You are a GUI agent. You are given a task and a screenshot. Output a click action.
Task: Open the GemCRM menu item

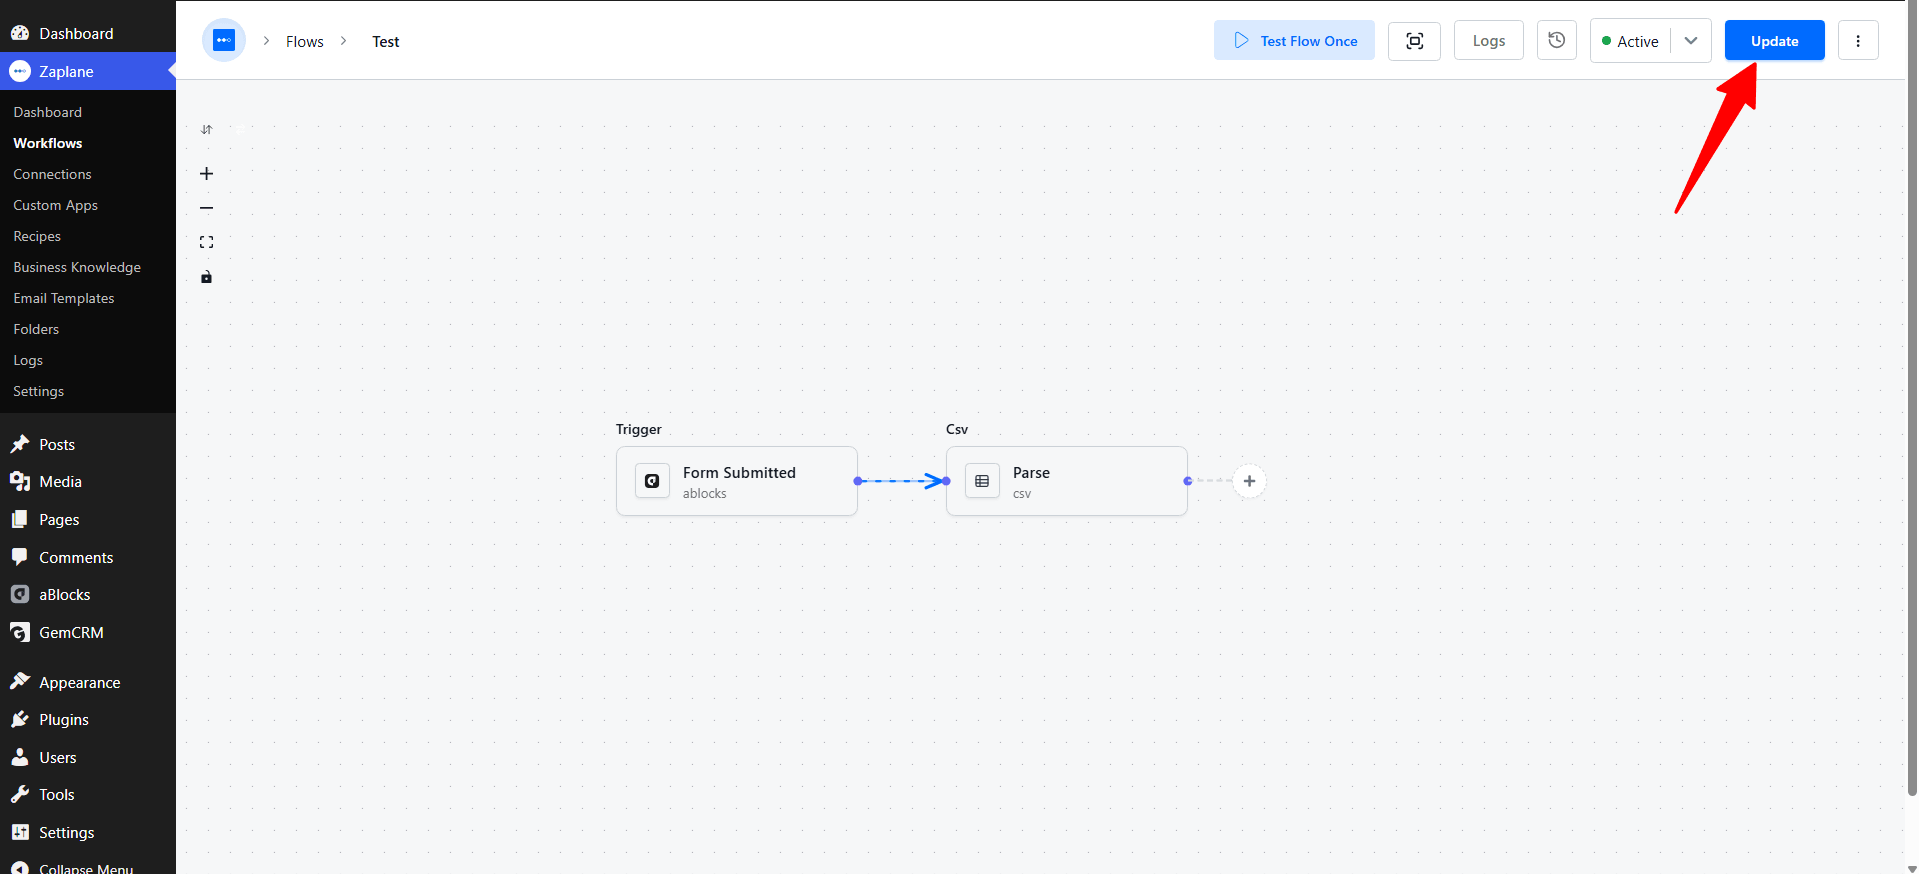coord(88,633)
